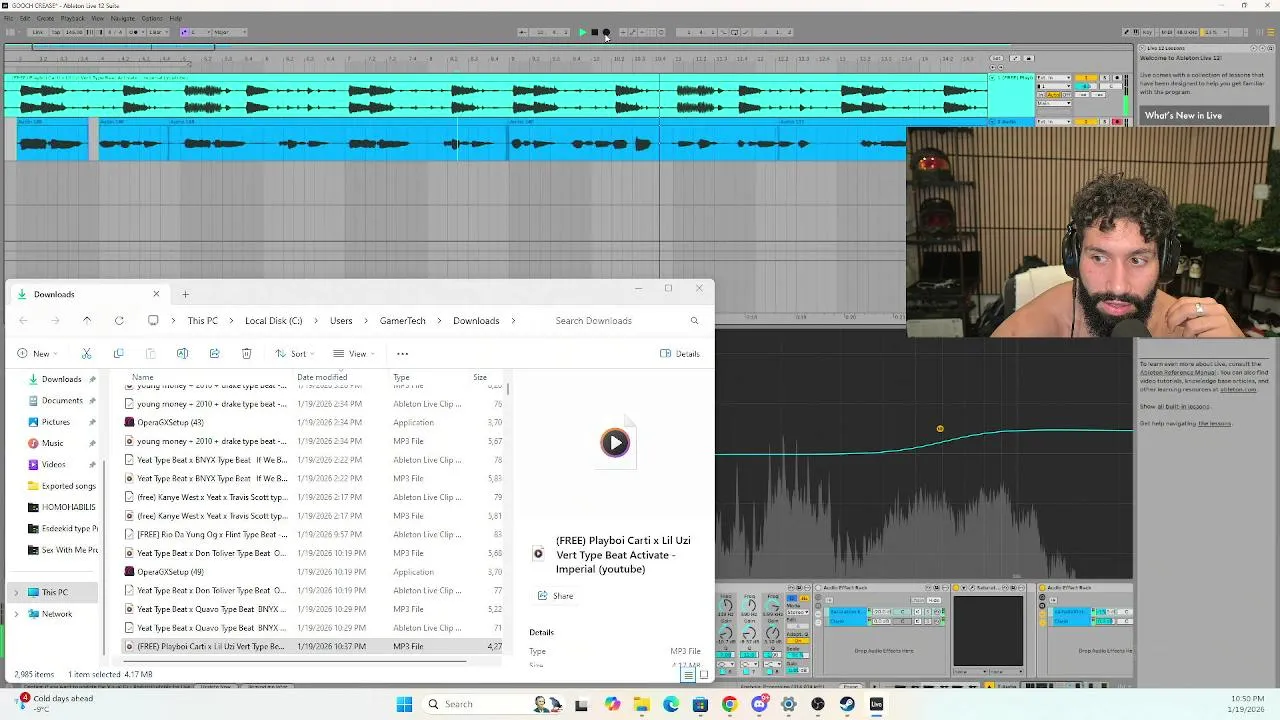Click the search magnifier in Explorer
Image resolution: width=1280 pixels, height=720 pixels.
[694, 321]
